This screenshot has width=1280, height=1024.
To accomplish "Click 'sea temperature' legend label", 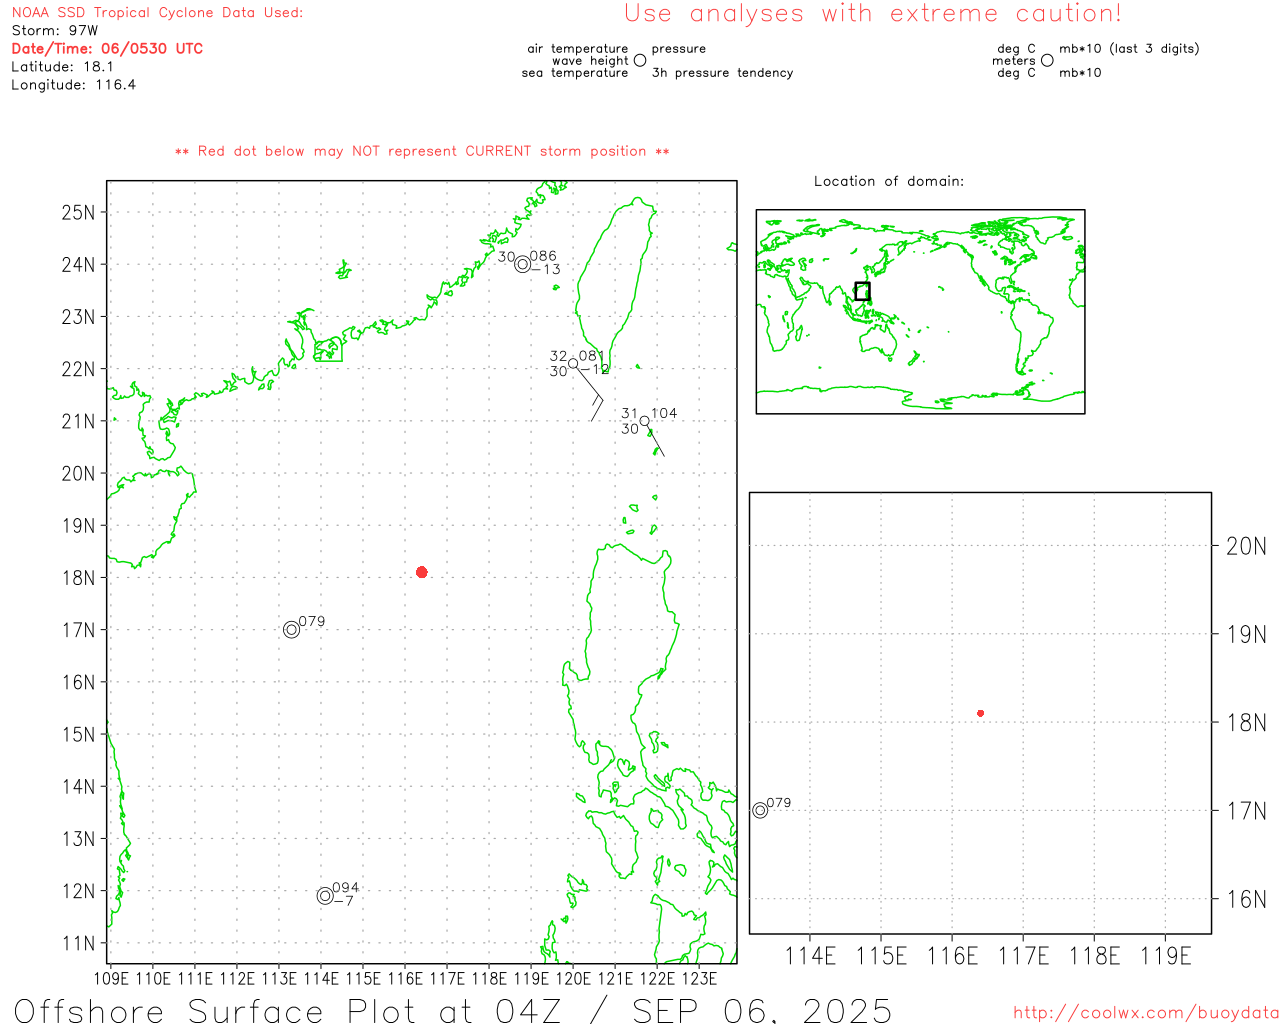I will click(575, 73).
